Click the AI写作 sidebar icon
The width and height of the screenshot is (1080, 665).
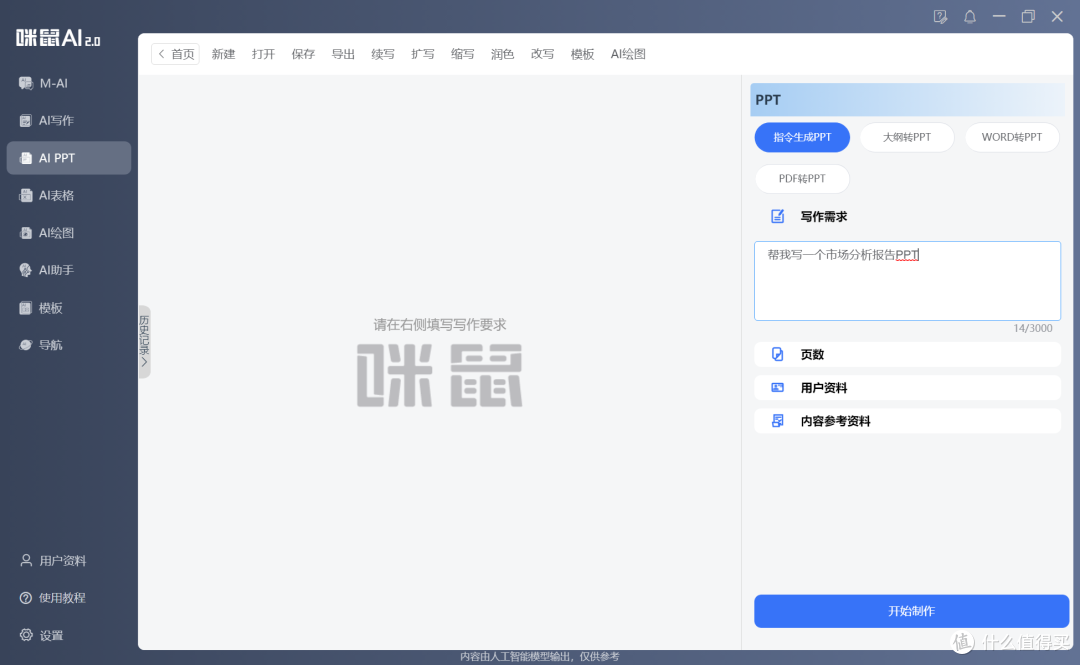click(25, 121)
